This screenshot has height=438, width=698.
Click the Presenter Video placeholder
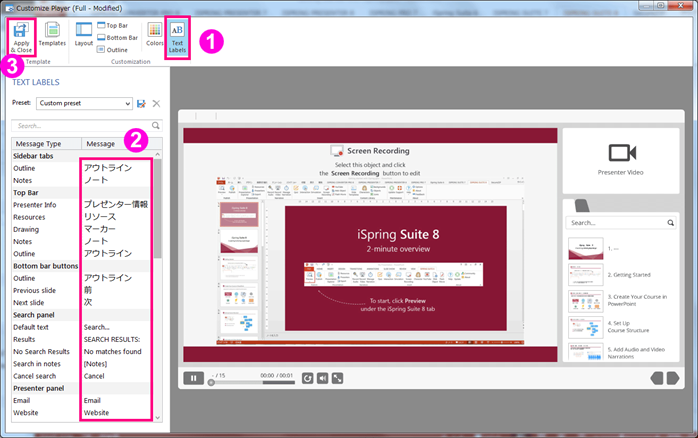pyautogui.click(x=621, y=160)
